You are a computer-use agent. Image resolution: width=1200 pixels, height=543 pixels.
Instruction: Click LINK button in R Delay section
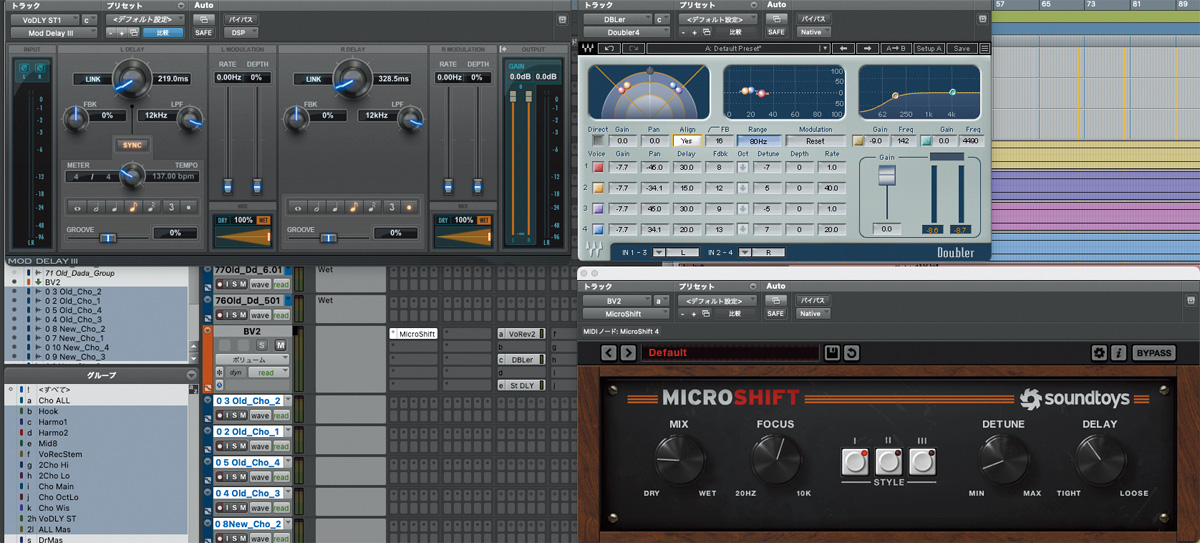[x=313, y=79]
